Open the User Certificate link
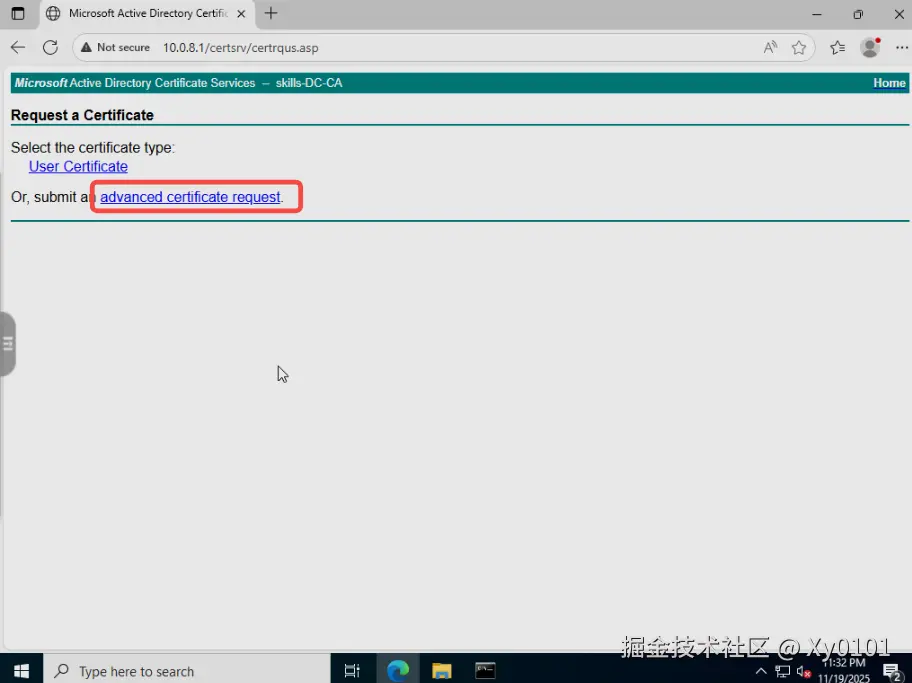The image size is (912, 683). click(x=78, y=166)
